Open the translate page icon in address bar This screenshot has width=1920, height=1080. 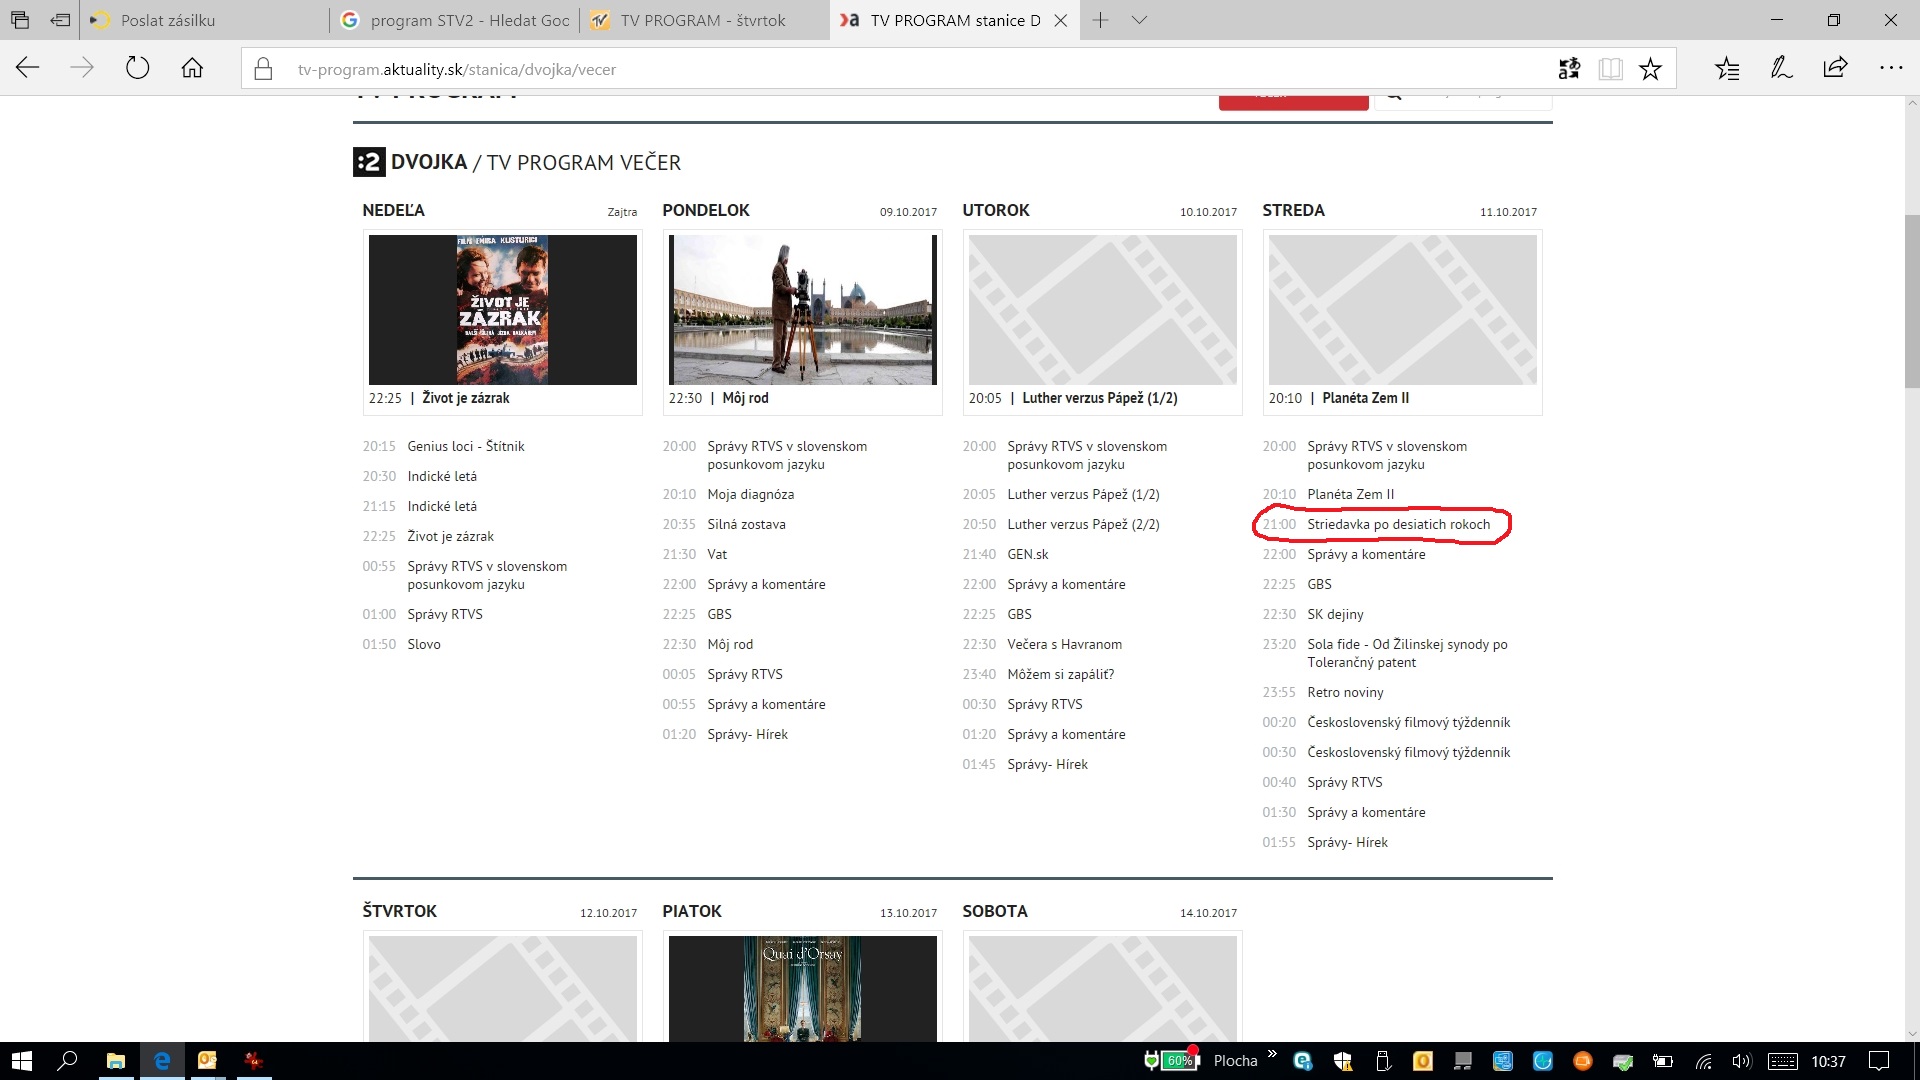point(1569,69)
